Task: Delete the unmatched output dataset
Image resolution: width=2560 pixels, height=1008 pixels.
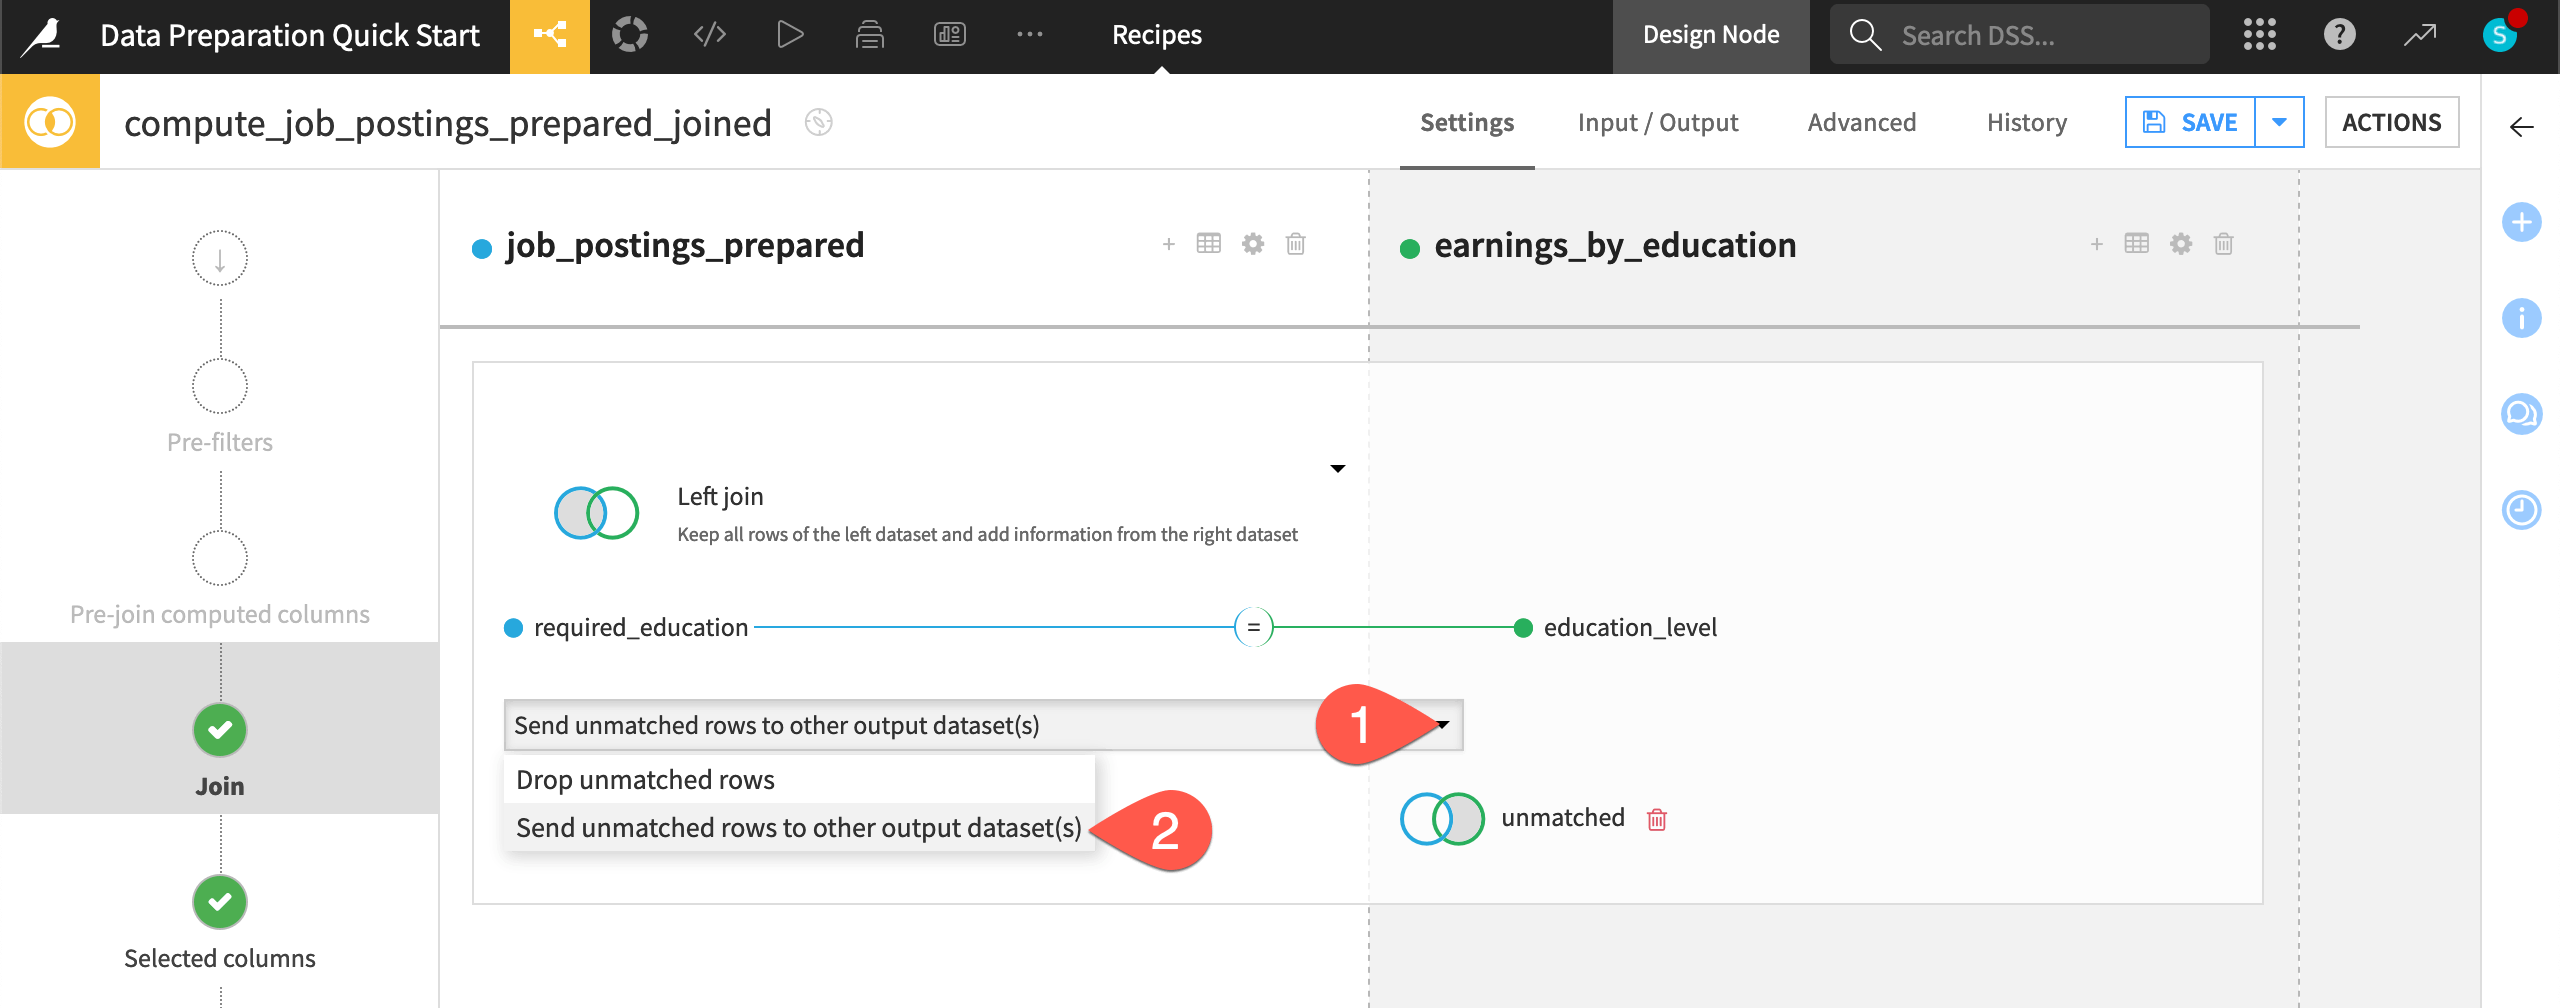Action: pos(1659,818)
